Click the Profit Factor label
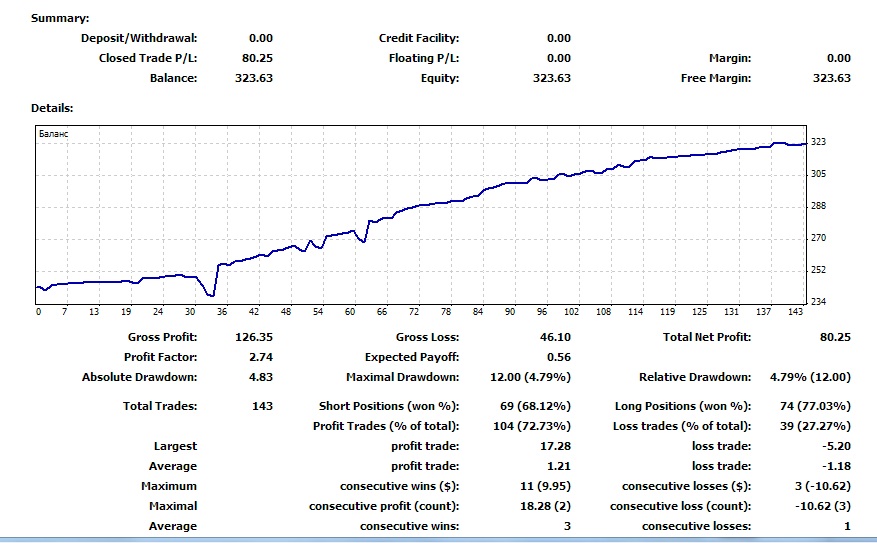877x543 pixels. 161,357
